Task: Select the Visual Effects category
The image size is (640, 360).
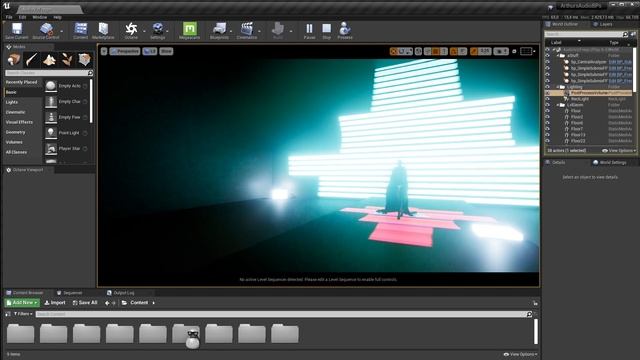Action: pos(19,122)
